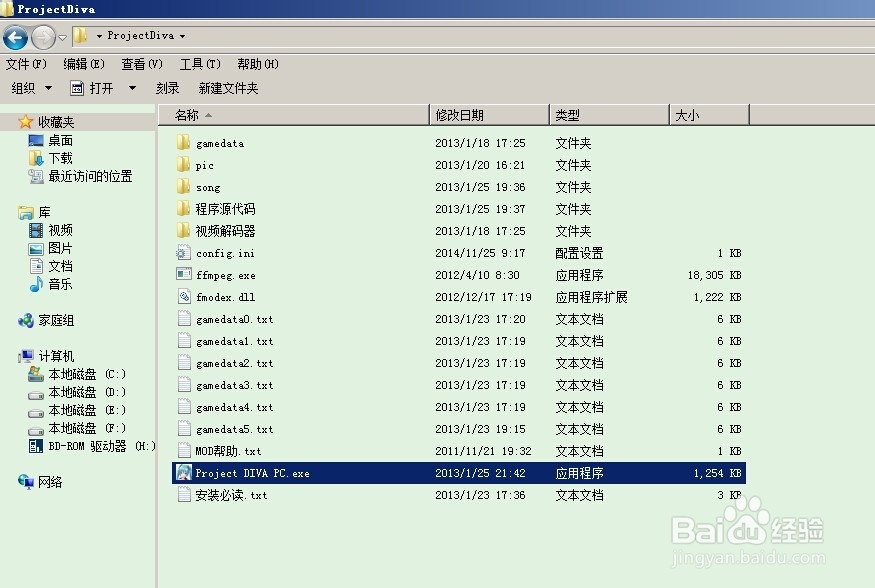Image resolution: width=875 pixels, height=588 pixels.
Task: Click the MOD帮助.txt text document icon
Action: point(185,451)
